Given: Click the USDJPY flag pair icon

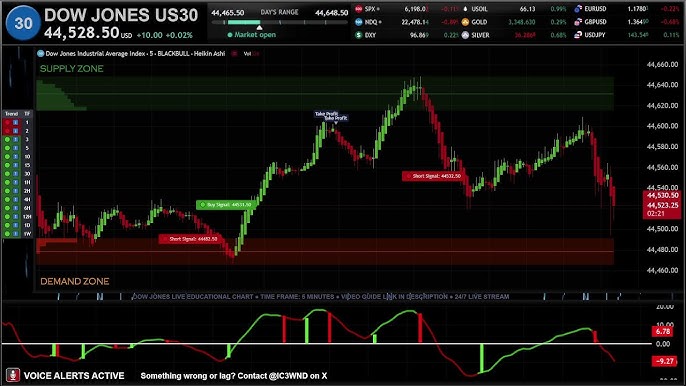Looking at the screenshot, I should pos(578,35).
